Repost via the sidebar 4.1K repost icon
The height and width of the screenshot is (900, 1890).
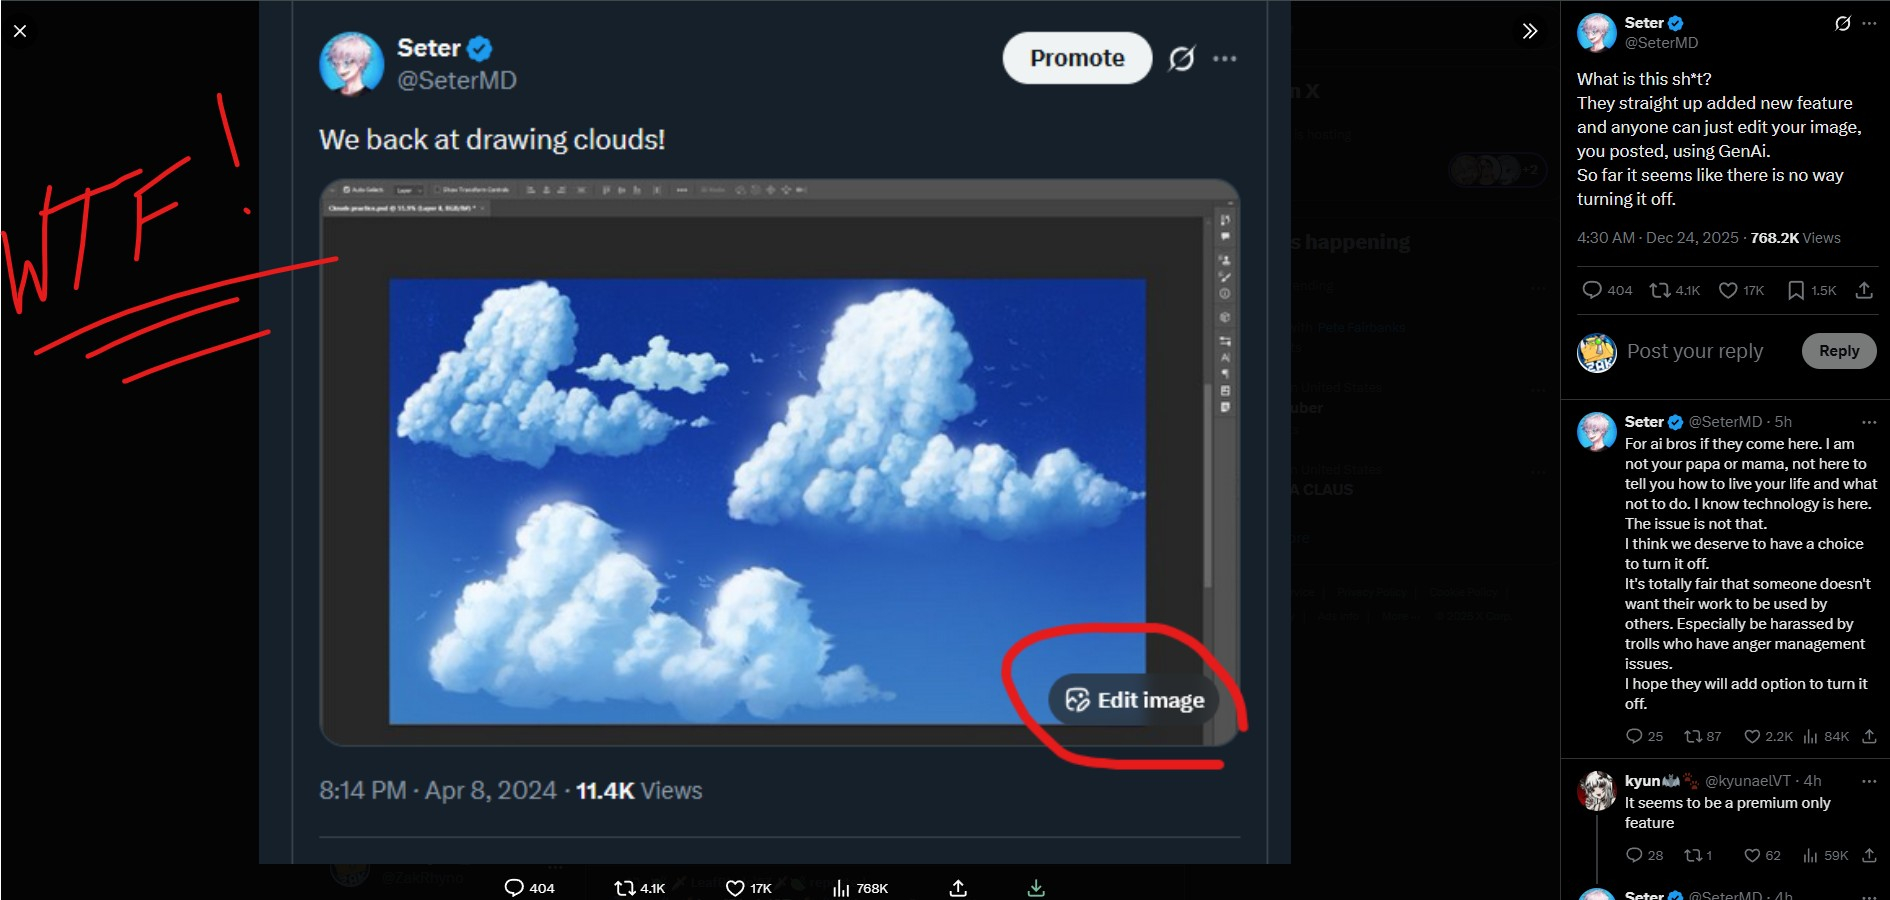(x=1660, y=290)
